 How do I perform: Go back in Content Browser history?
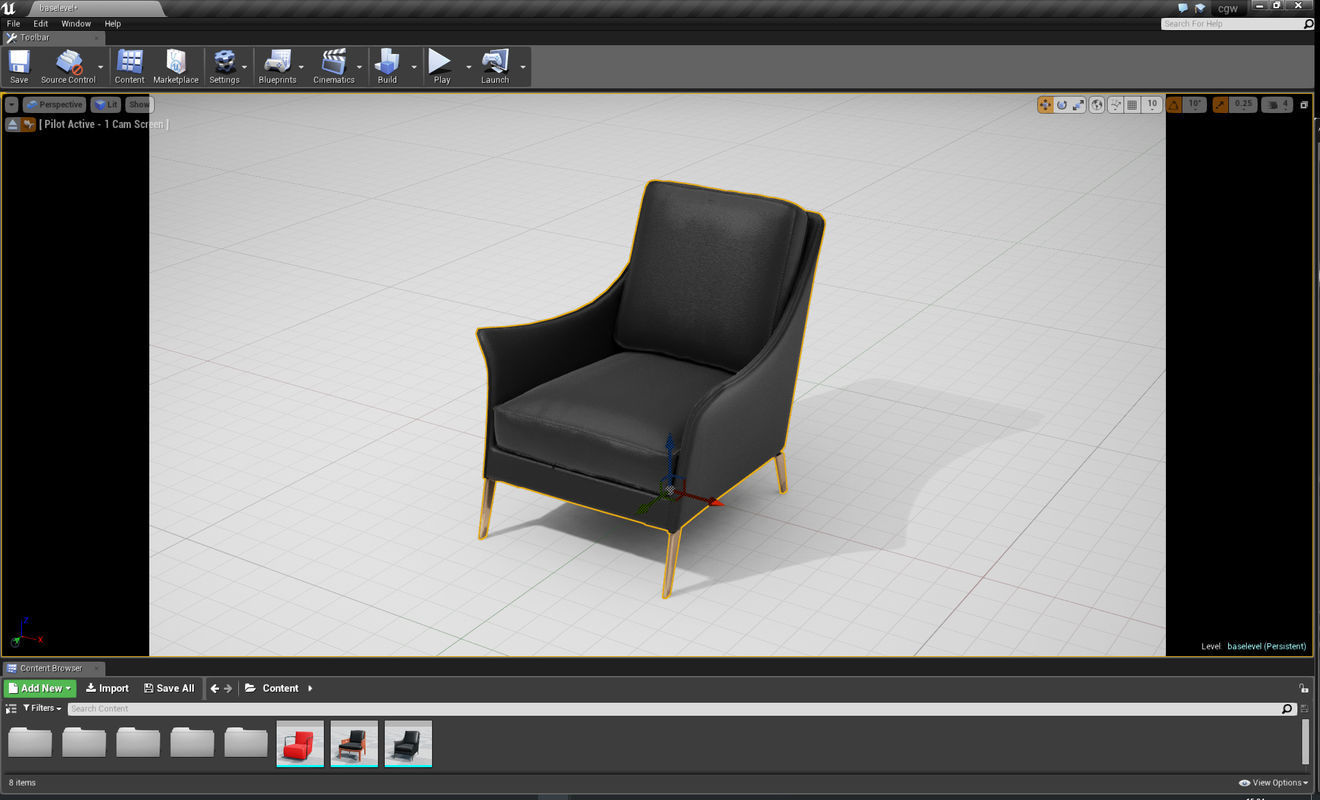tap(214, 688)
